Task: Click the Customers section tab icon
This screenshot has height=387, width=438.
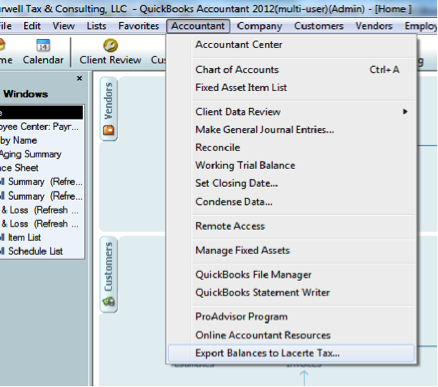Action: (x=109, y=302)
